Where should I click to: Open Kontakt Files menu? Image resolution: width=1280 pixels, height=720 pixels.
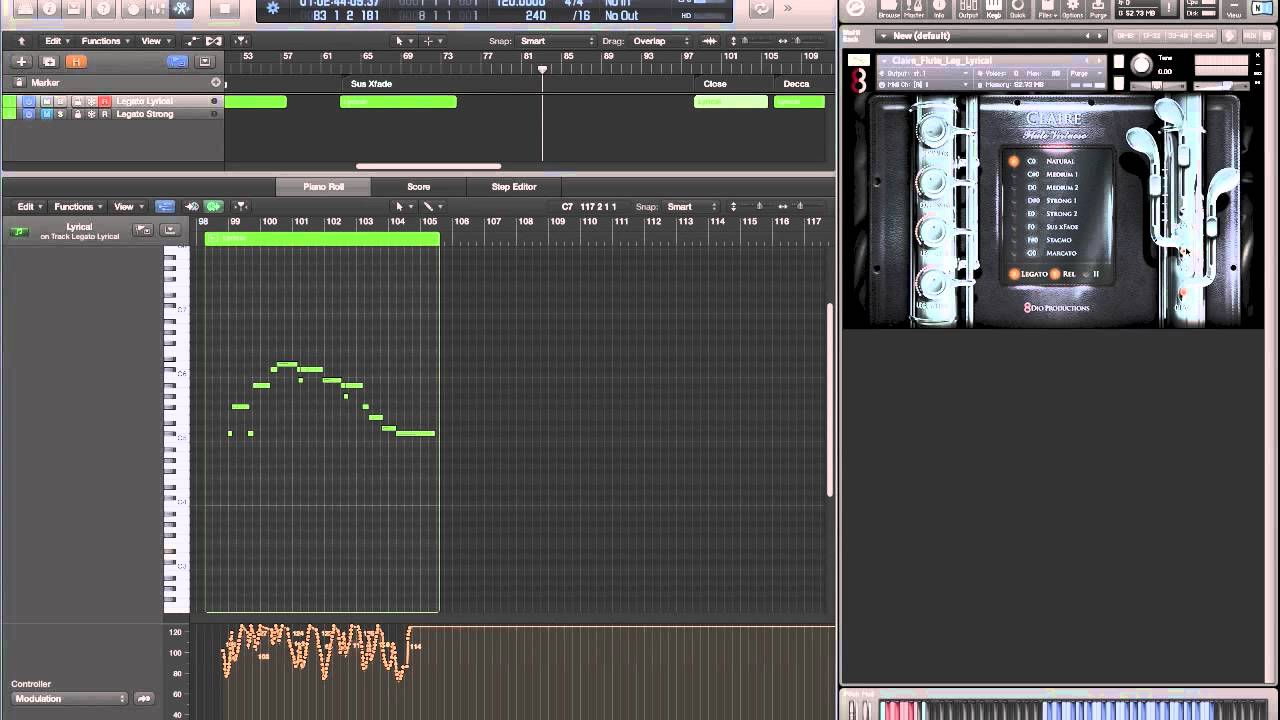[x=1047, y=10]
